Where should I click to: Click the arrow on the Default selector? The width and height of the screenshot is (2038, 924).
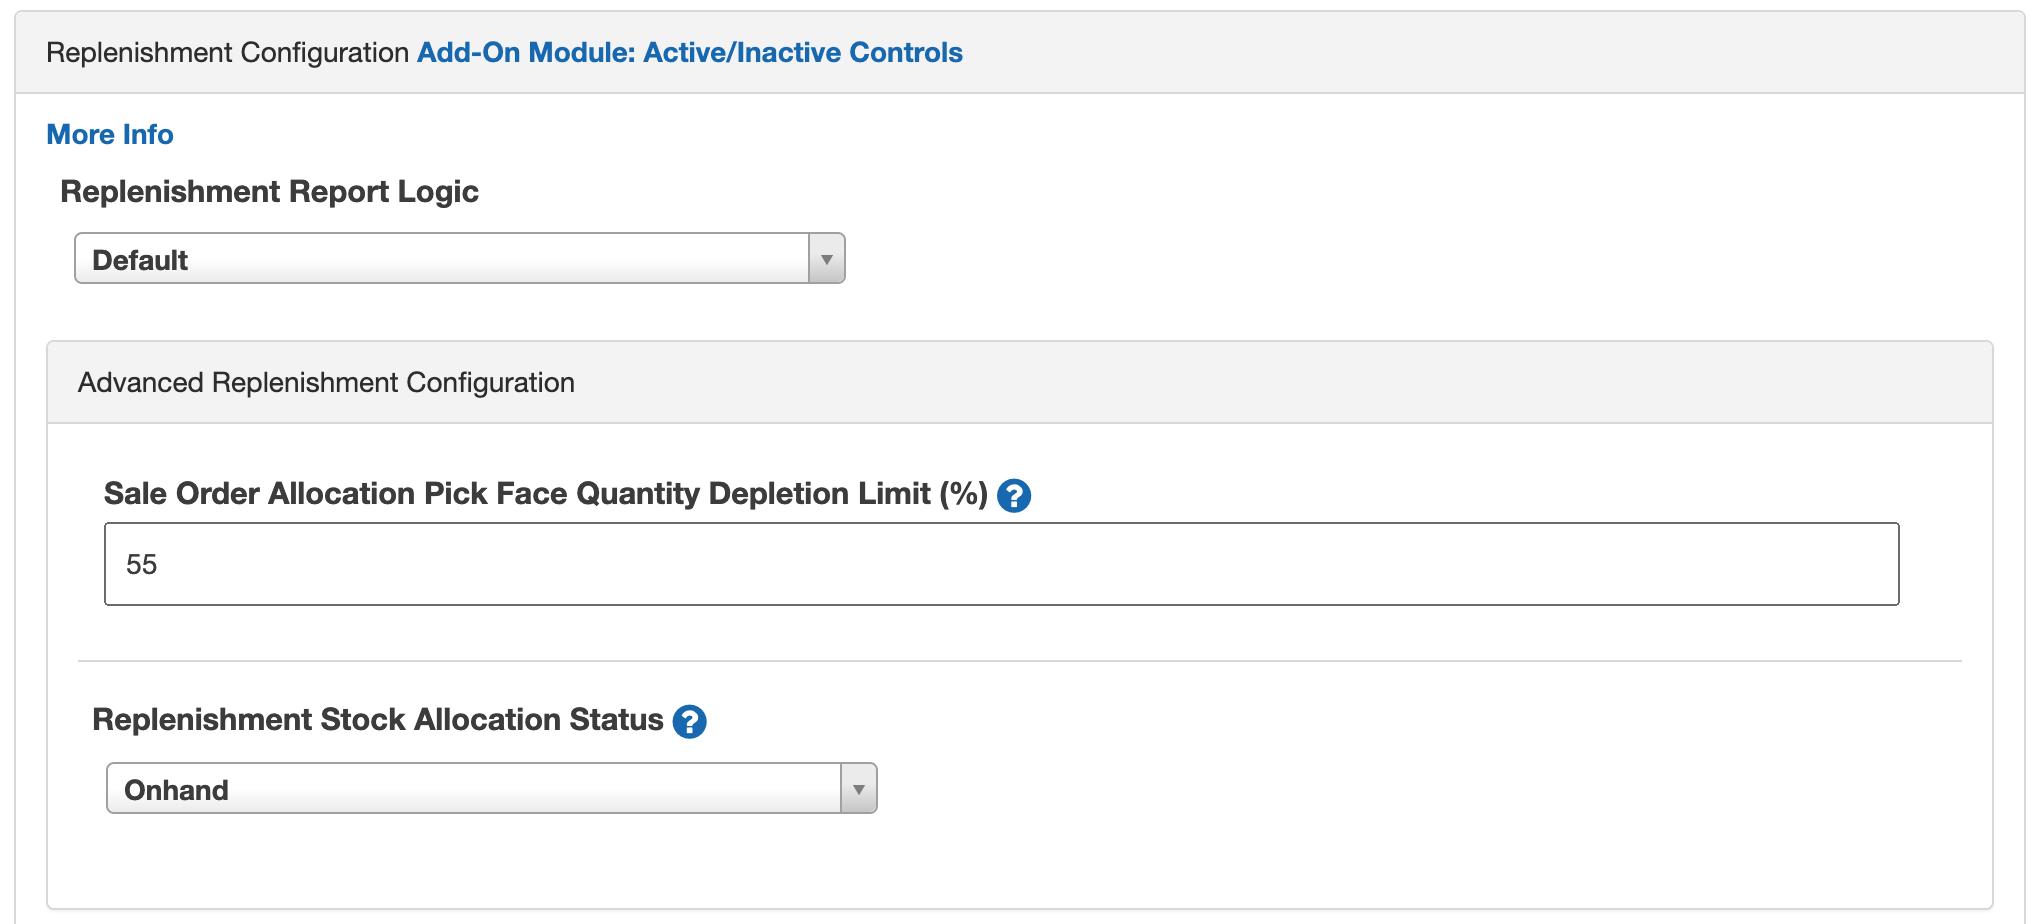tap(826, 258)
